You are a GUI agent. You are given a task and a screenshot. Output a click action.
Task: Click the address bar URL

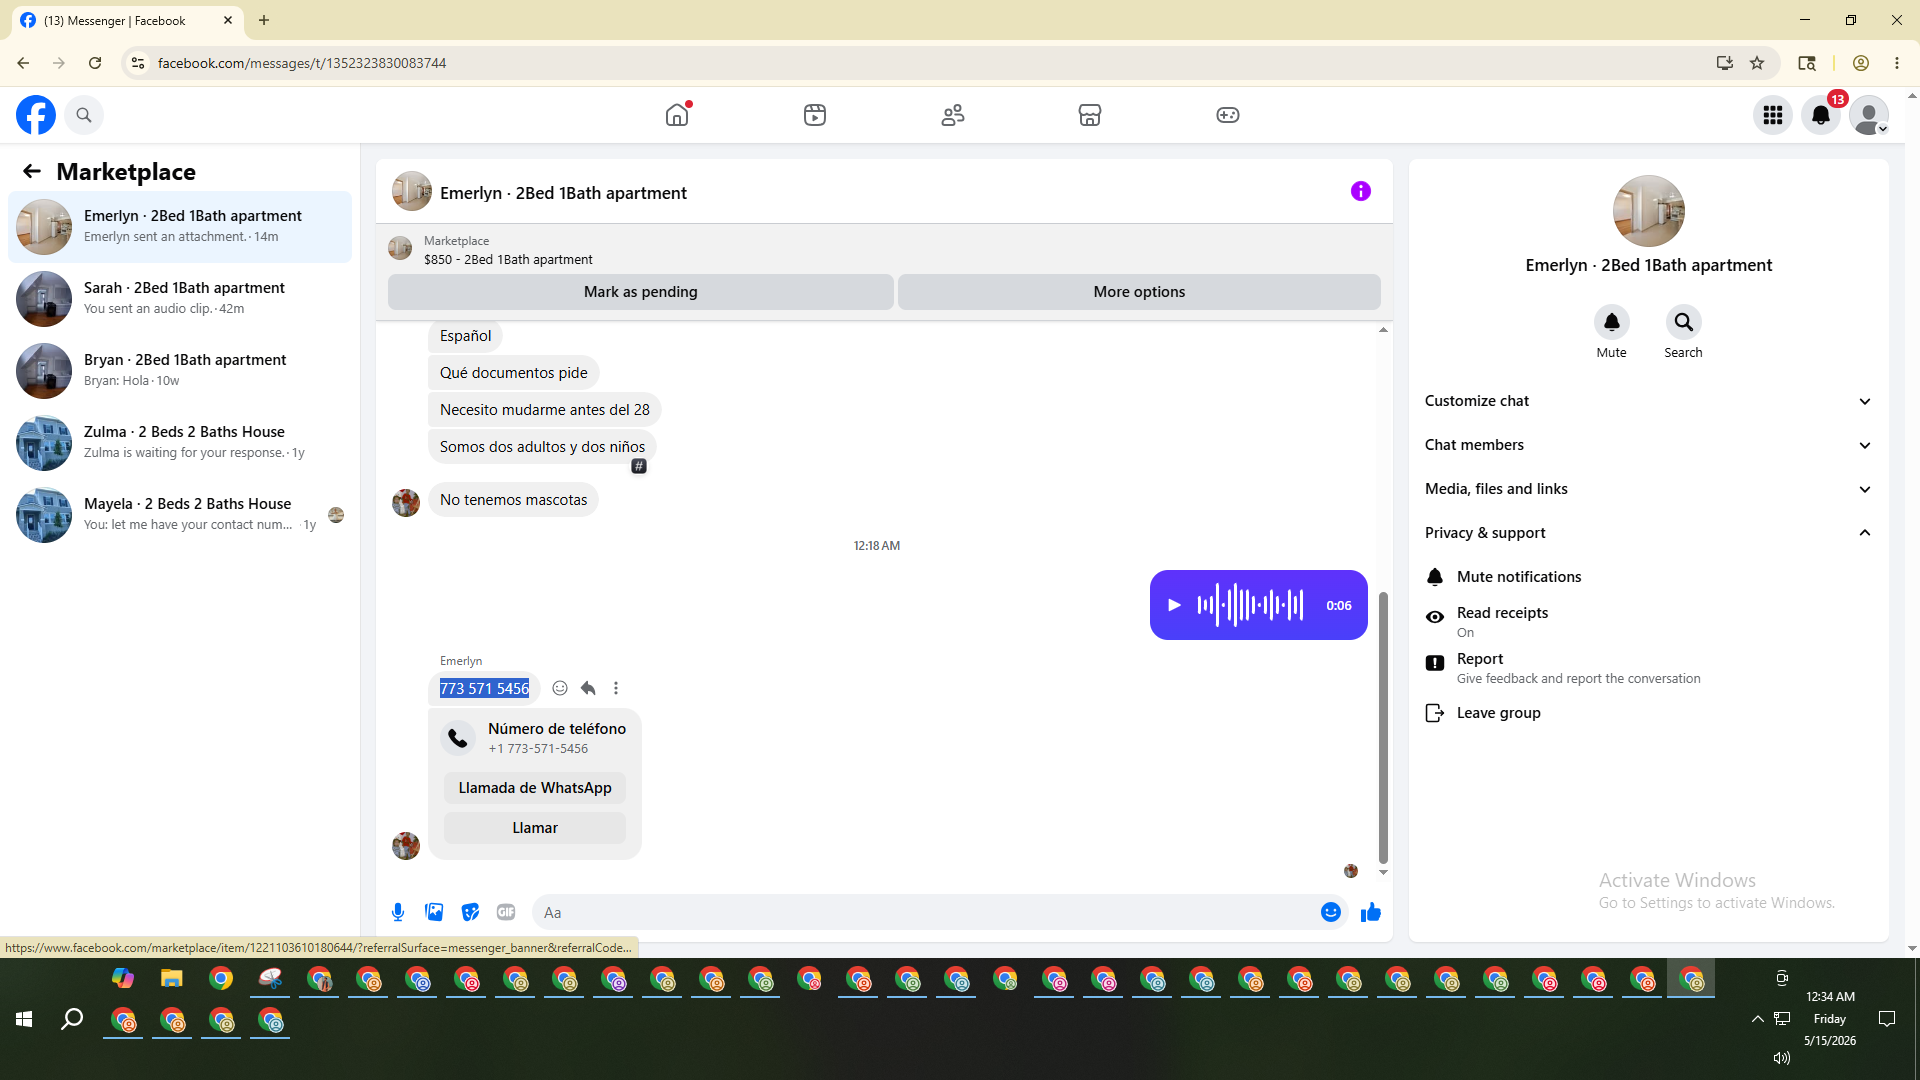coord(302,63)
